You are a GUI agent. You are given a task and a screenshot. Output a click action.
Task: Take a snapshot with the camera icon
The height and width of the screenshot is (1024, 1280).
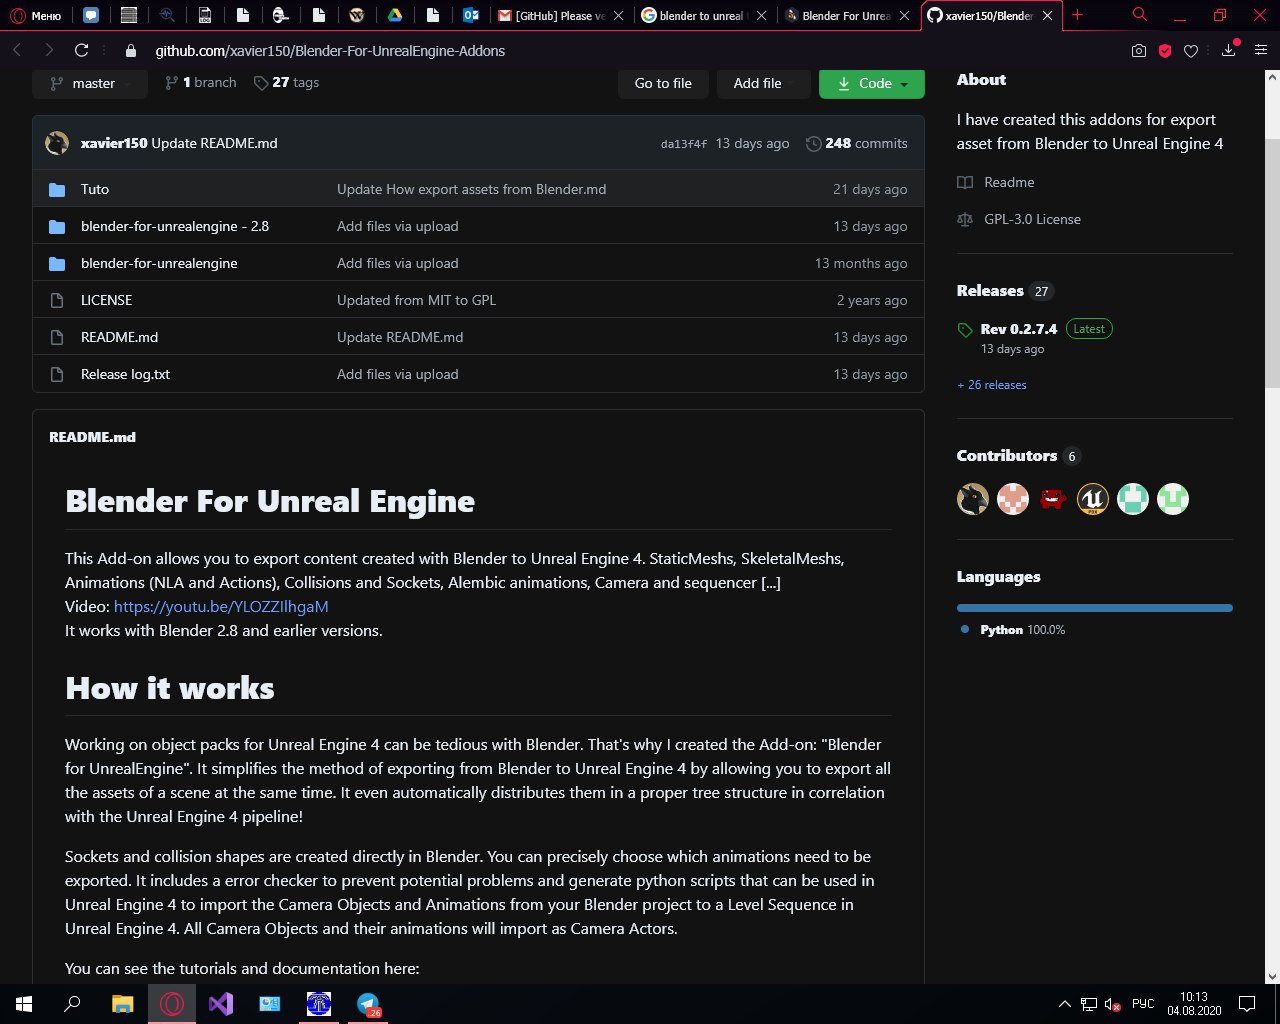pyautogui.click(x=1139, y=51)
